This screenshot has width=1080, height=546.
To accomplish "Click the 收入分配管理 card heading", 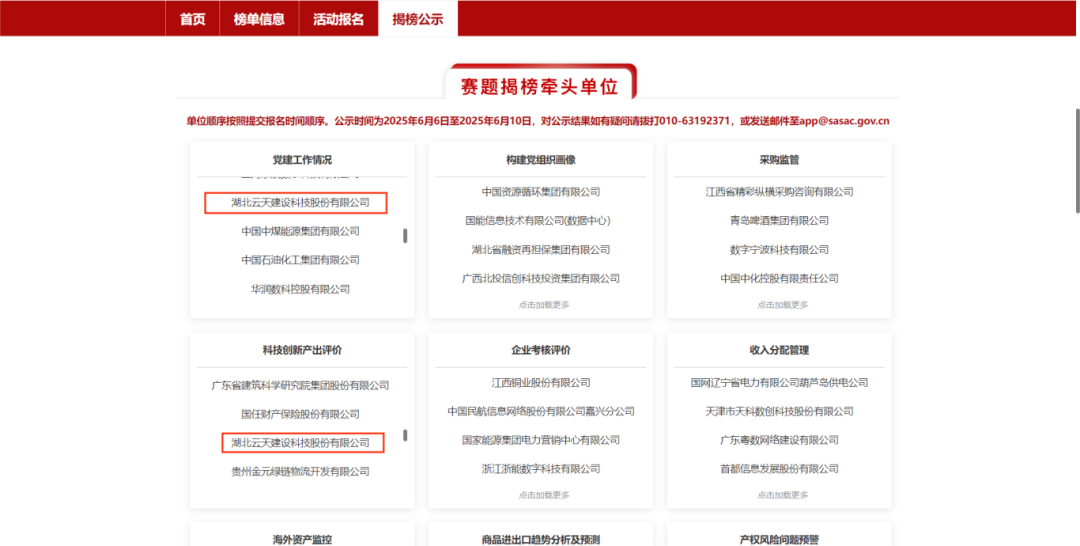I will coord(779,350).
